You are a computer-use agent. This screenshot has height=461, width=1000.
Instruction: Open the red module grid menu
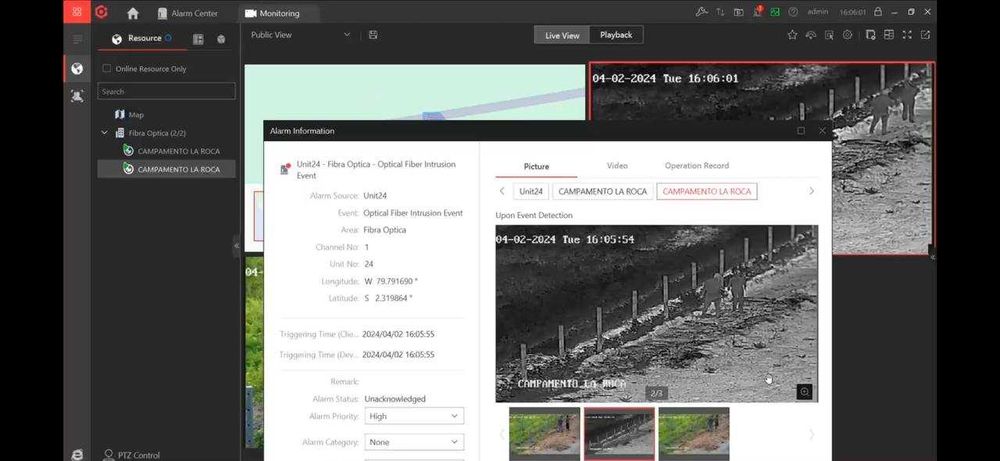(x=77, y=12)
